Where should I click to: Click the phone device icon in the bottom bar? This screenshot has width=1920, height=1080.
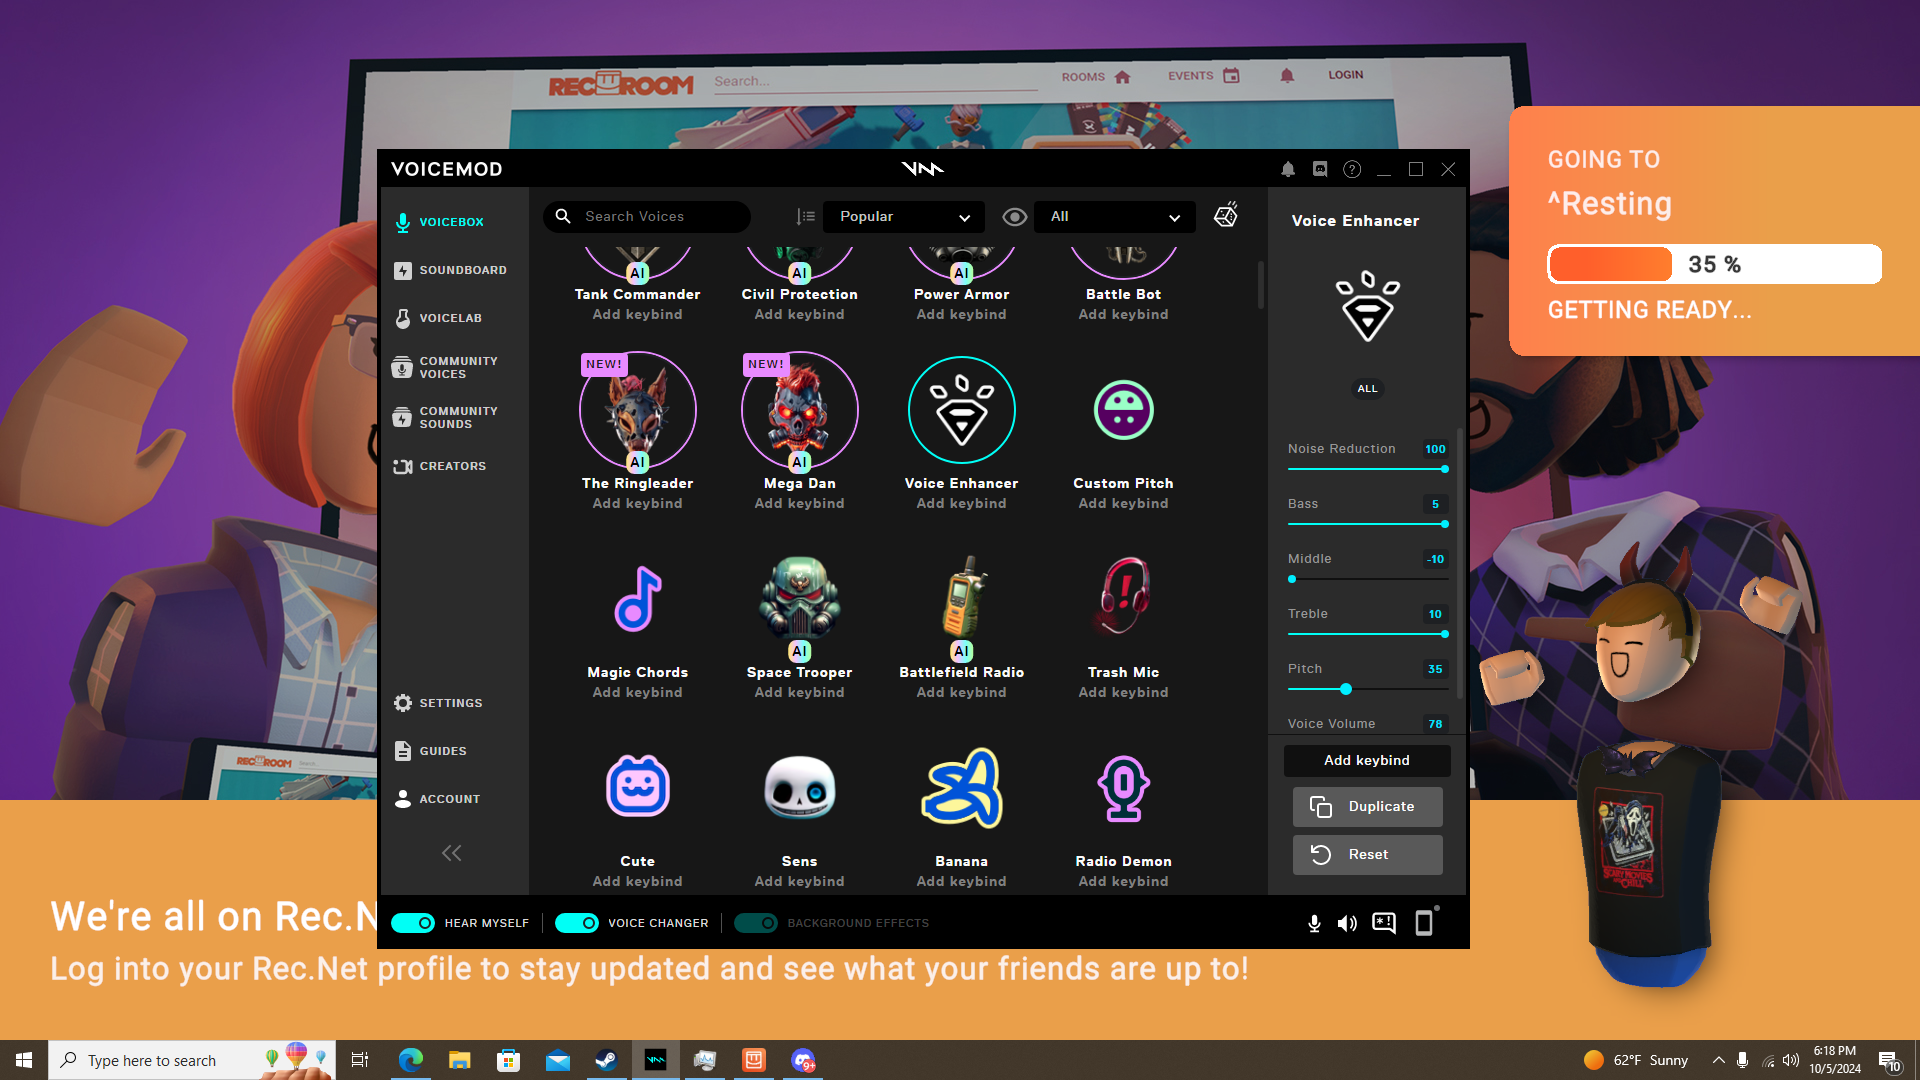coord(1424,923)
